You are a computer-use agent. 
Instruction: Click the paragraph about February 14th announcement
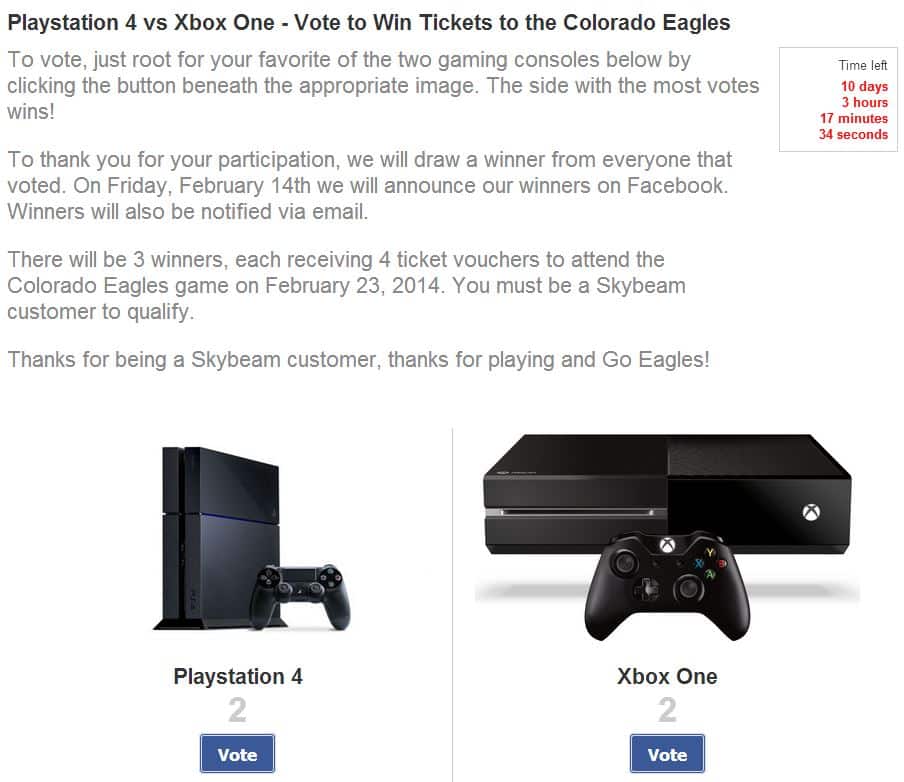(x=370, y=186)
